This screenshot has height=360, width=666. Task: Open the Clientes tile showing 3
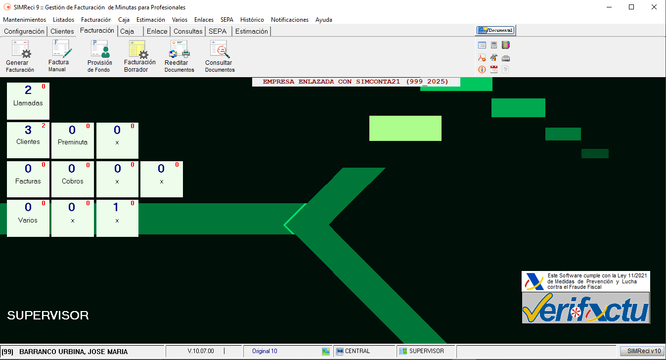[x=28, y=141]
